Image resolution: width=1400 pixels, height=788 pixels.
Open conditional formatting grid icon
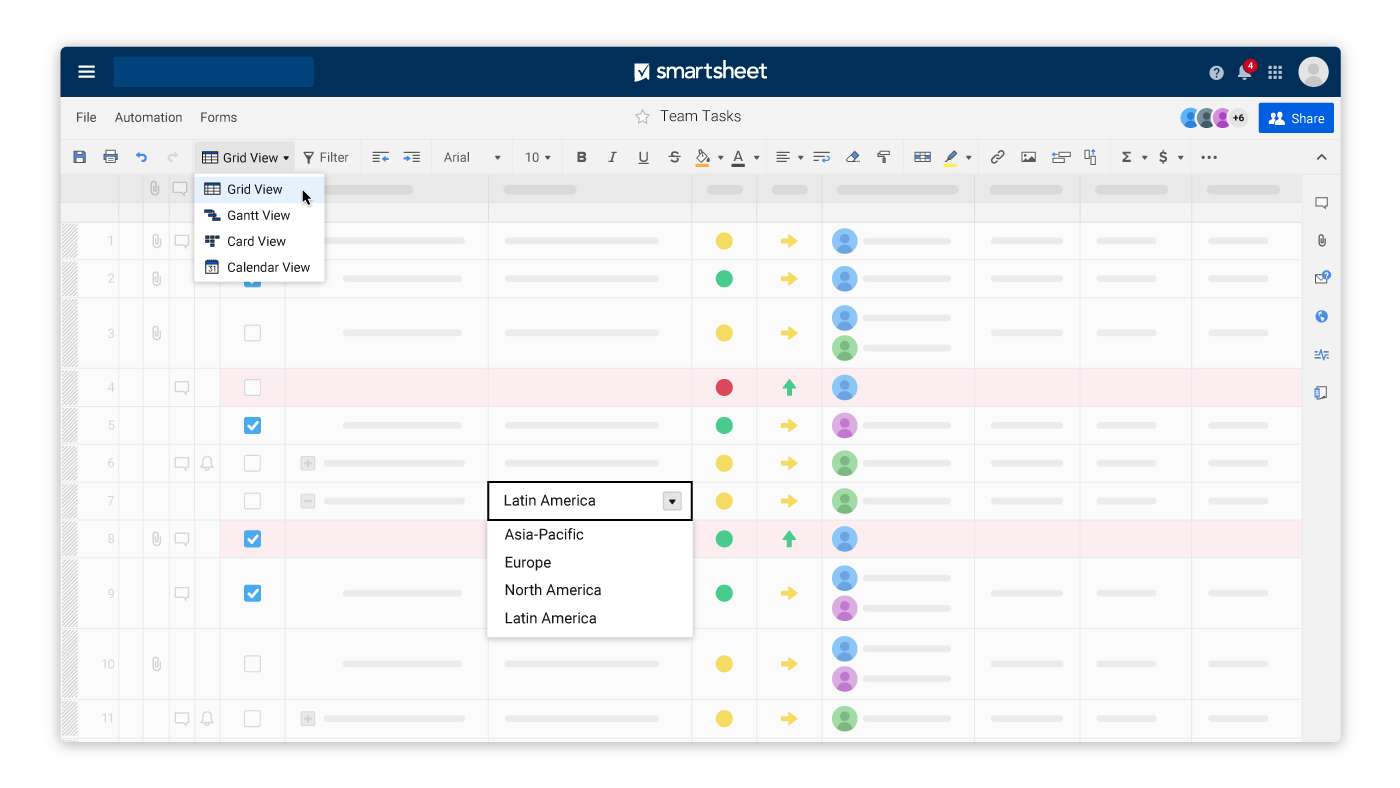(x=922, y=157)
